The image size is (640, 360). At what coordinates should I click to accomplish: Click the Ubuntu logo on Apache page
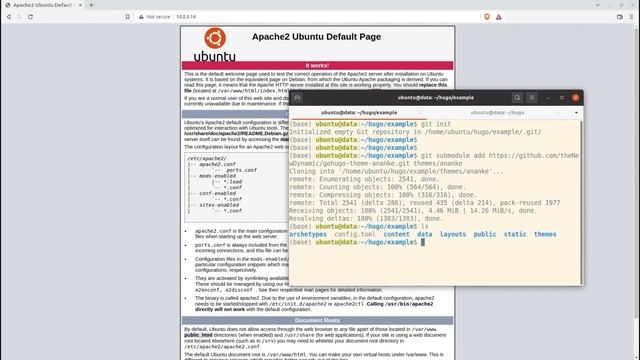(215, 44)
